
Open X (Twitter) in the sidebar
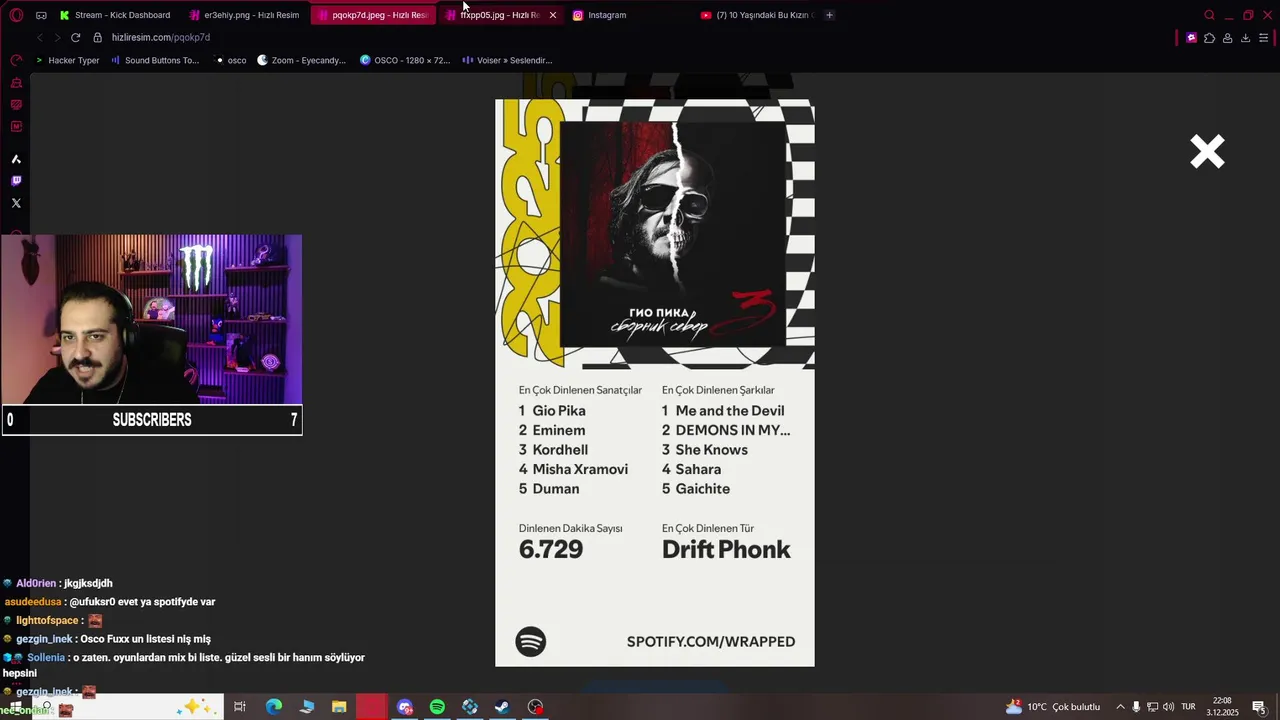coord(16,203)
